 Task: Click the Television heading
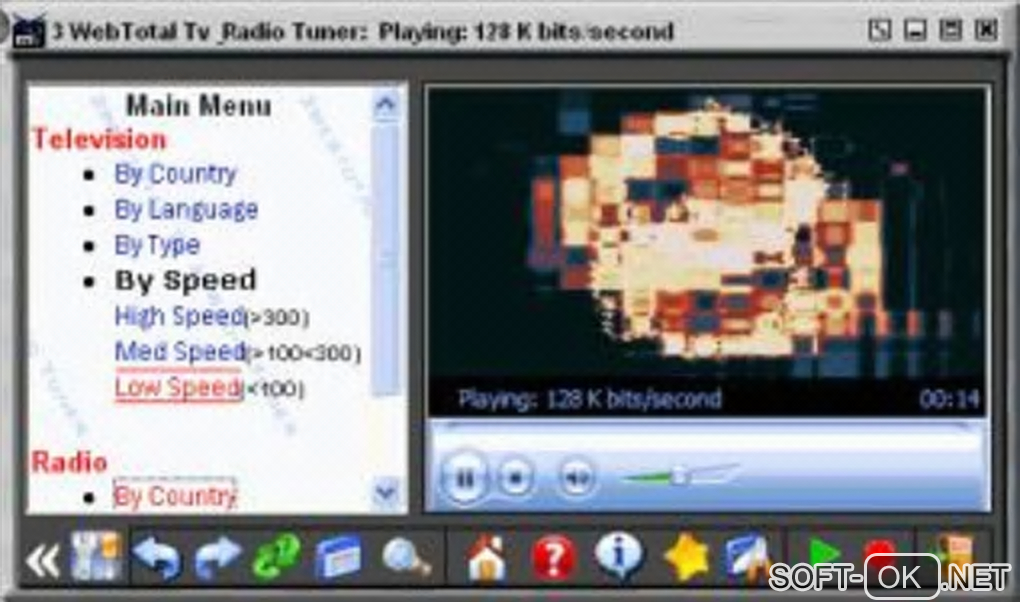click(x=99, y=139)
